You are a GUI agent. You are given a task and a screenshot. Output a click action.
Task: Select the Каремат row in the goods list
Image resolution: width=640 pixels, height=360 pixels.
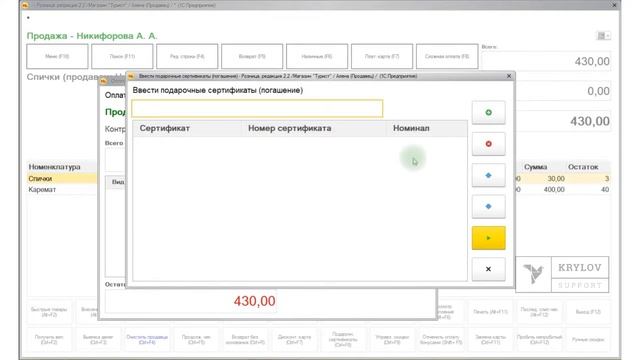(61, 189)
